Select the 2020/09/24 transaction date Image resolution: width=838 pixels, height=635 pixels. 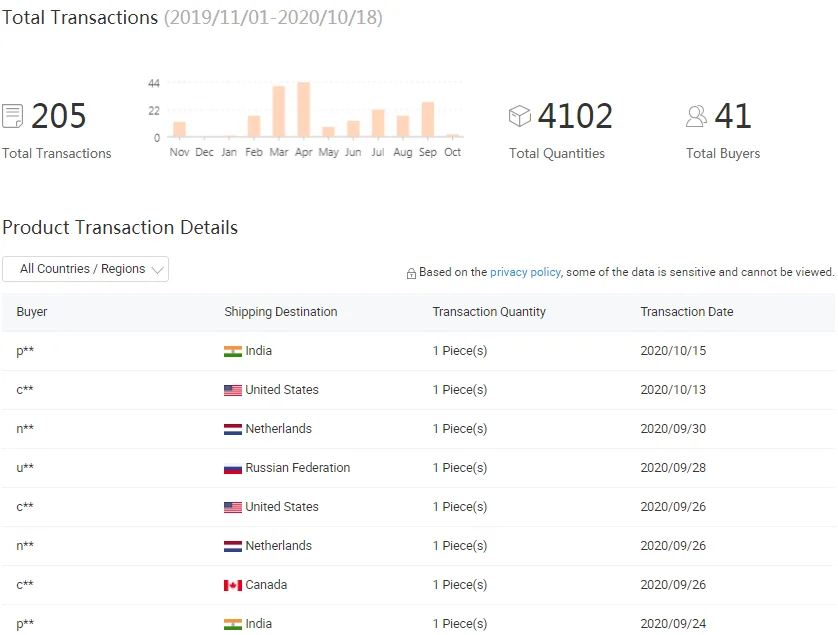tap(673, 624)
